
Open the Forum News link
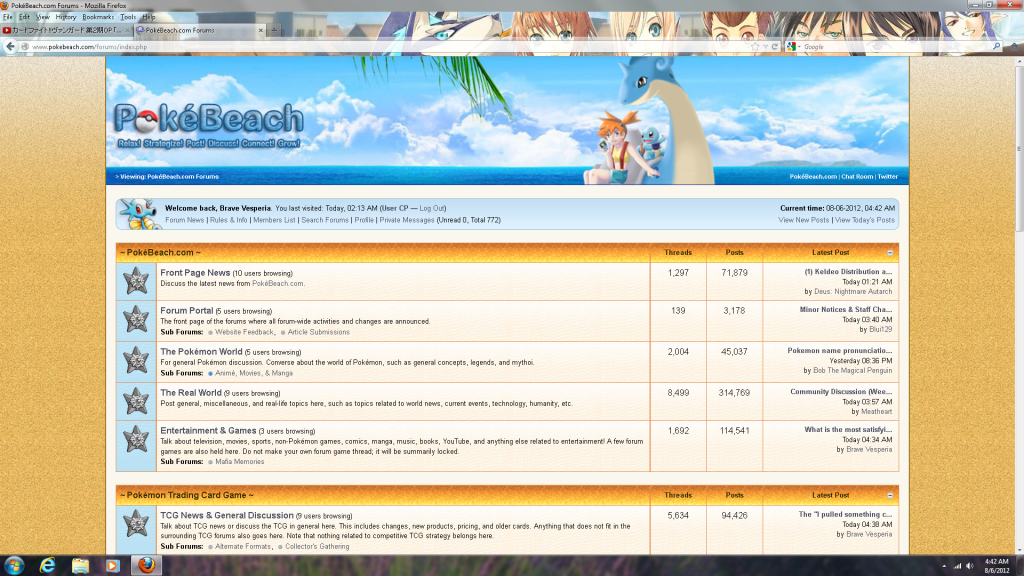[184, 220]
